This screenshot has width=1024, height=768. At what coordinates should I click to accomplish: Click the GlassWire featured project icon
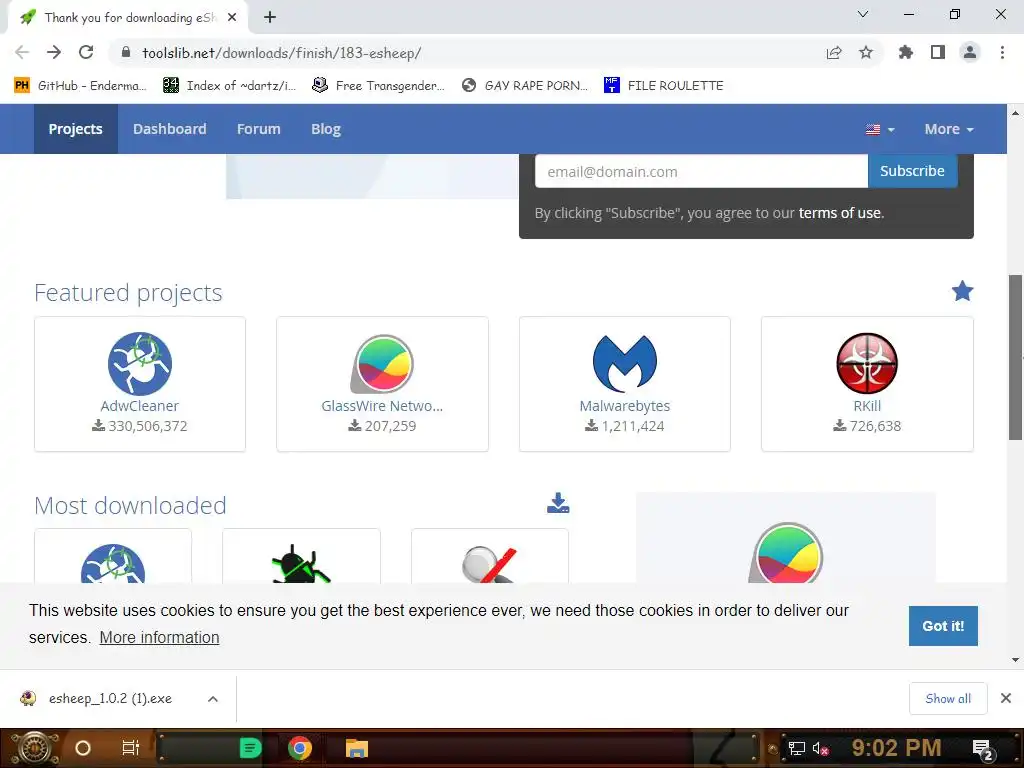(x=383, y=364)
